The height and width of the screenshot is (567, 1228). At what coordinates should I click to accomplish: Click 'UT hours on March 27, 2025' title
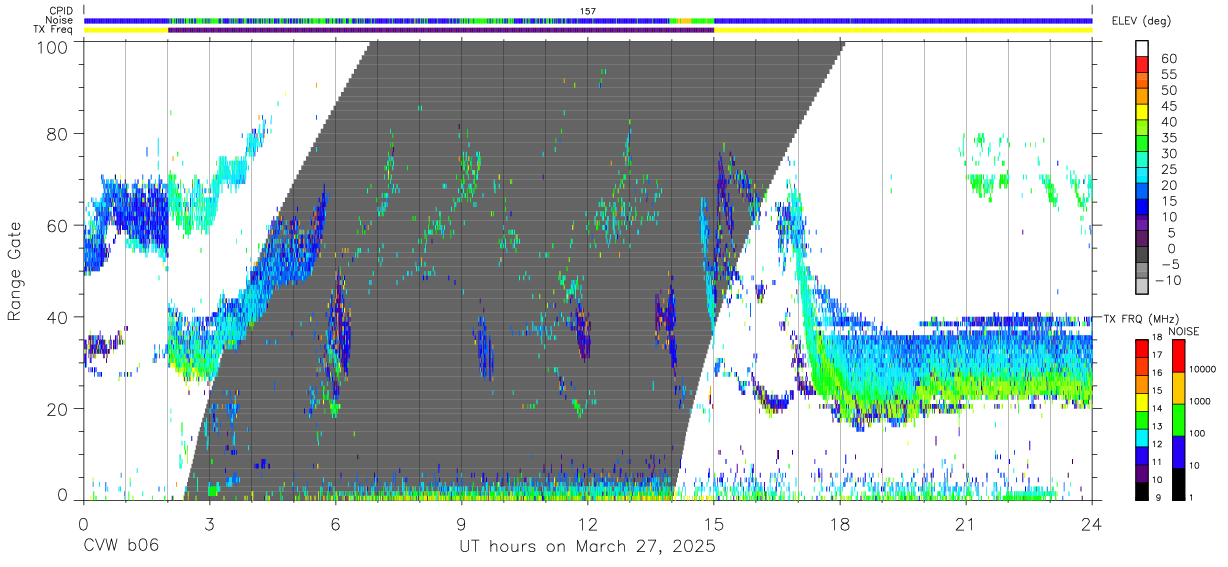[x=587, y=547]
